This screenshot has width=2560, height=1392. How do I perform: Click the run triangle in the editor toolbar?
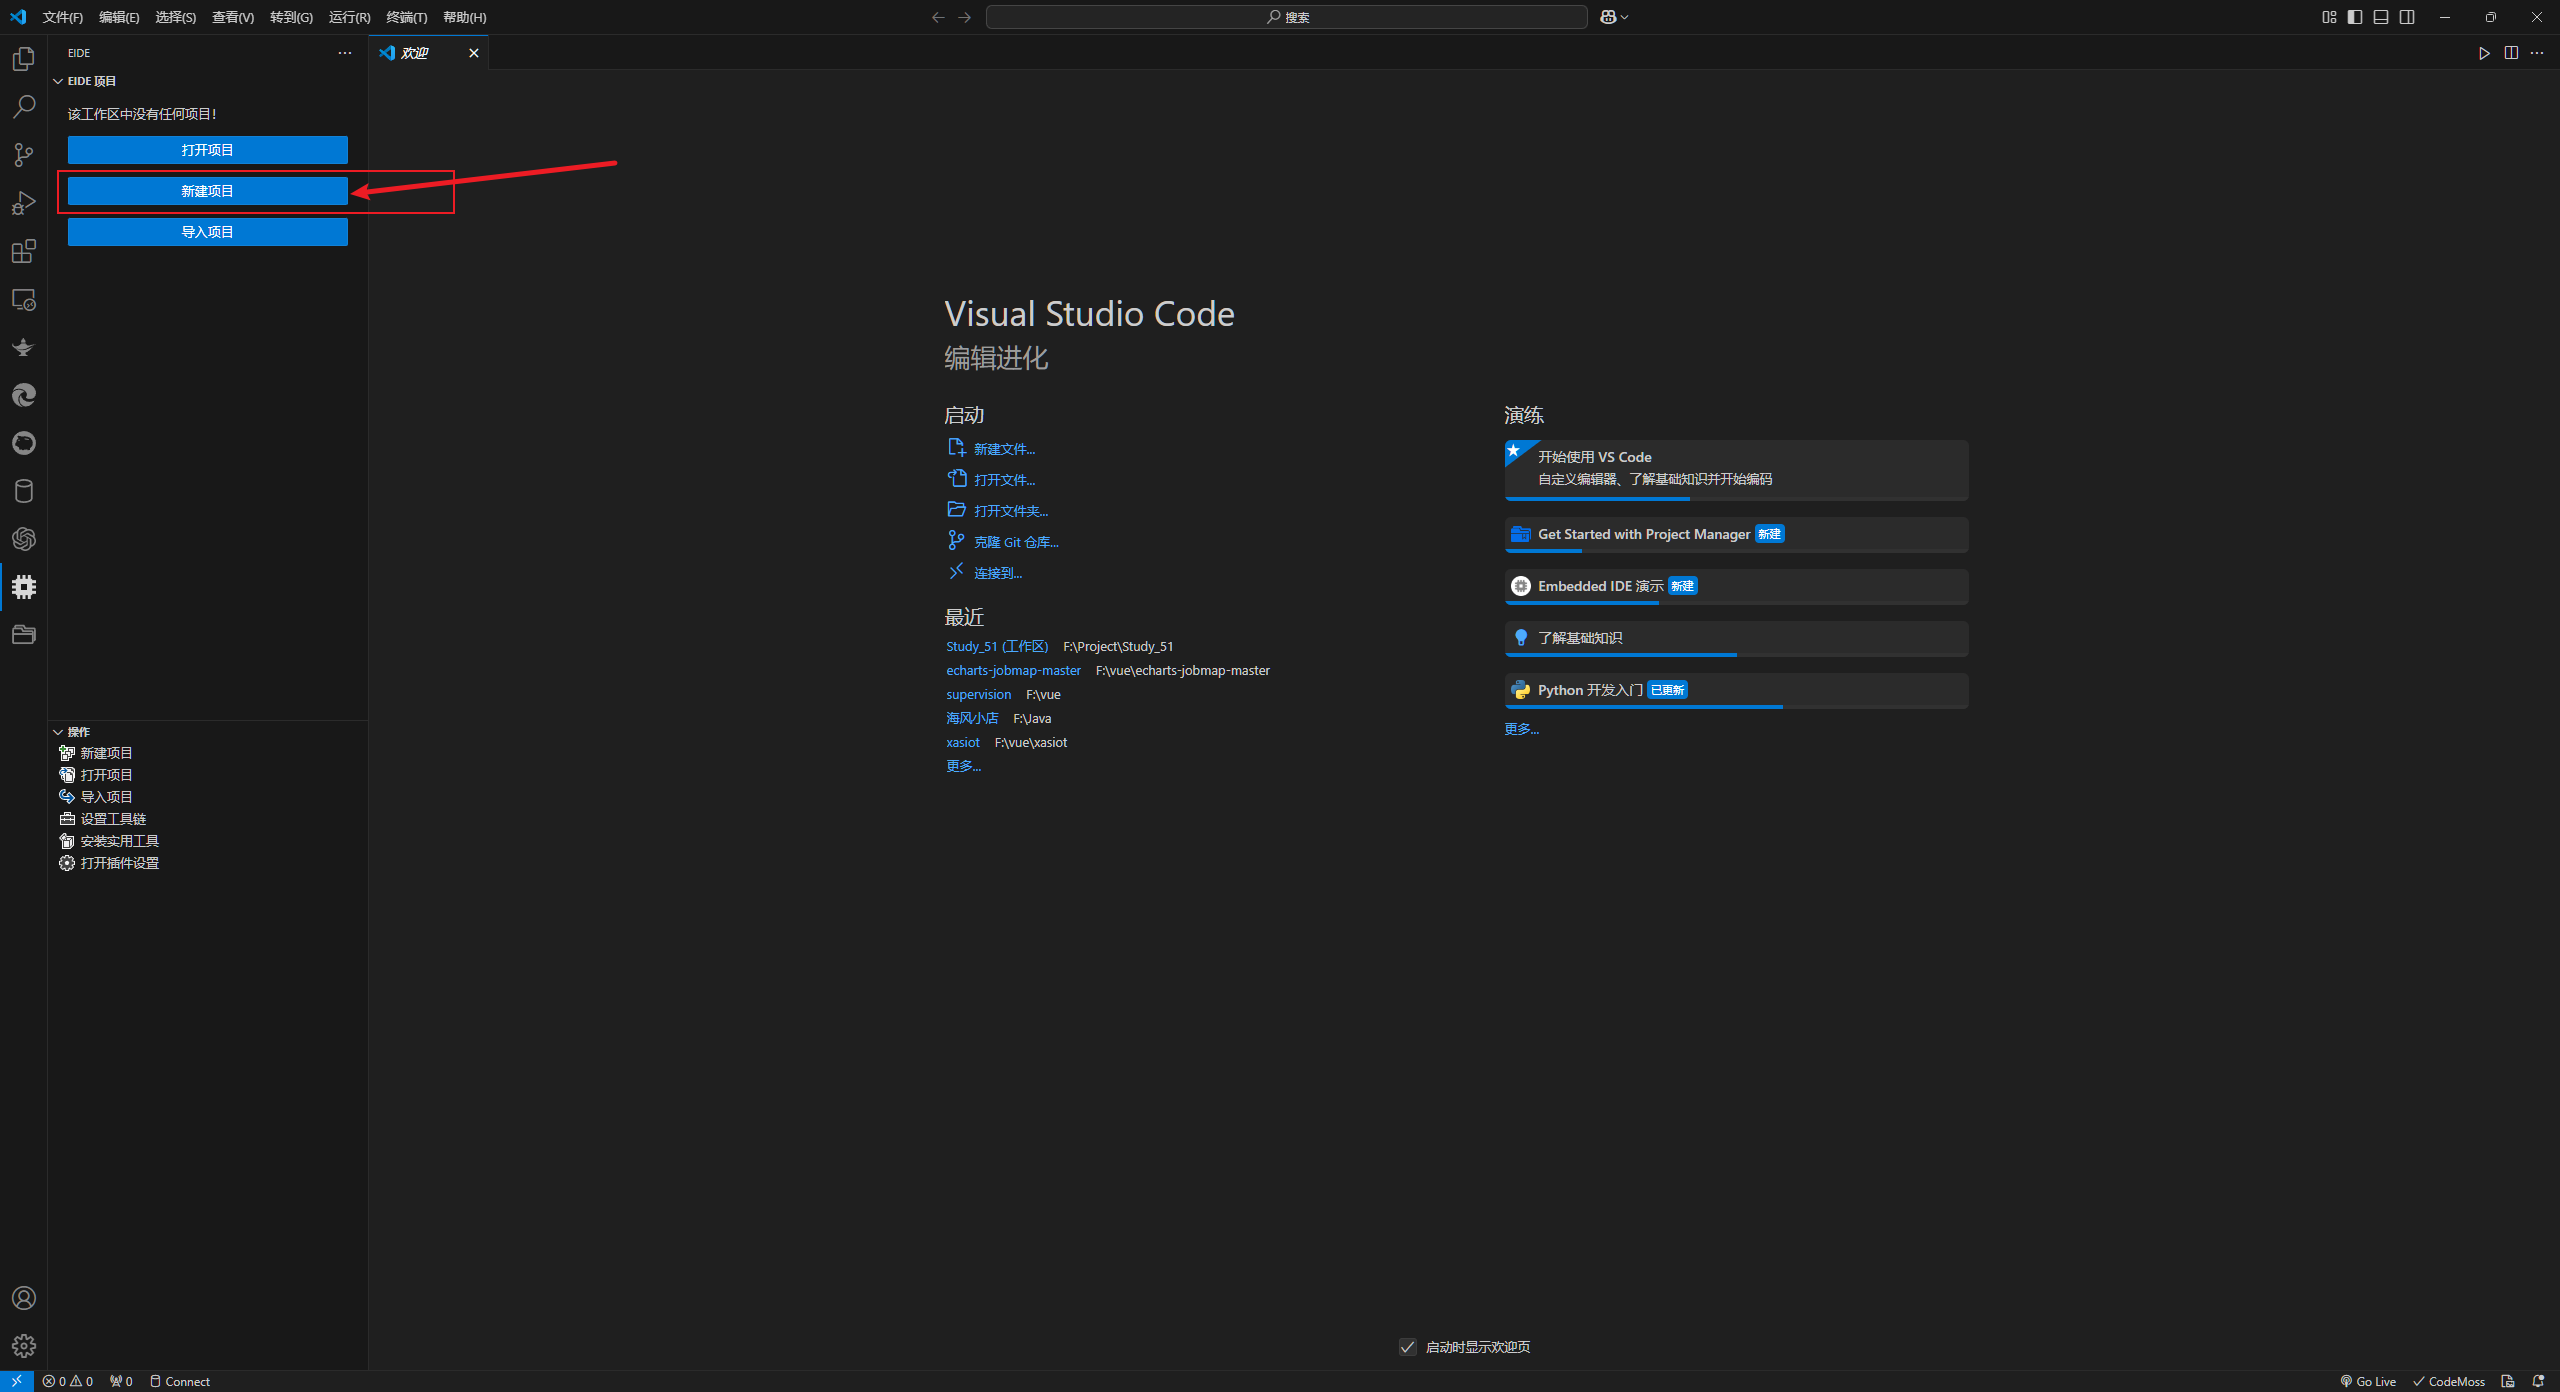(2484, 53)
